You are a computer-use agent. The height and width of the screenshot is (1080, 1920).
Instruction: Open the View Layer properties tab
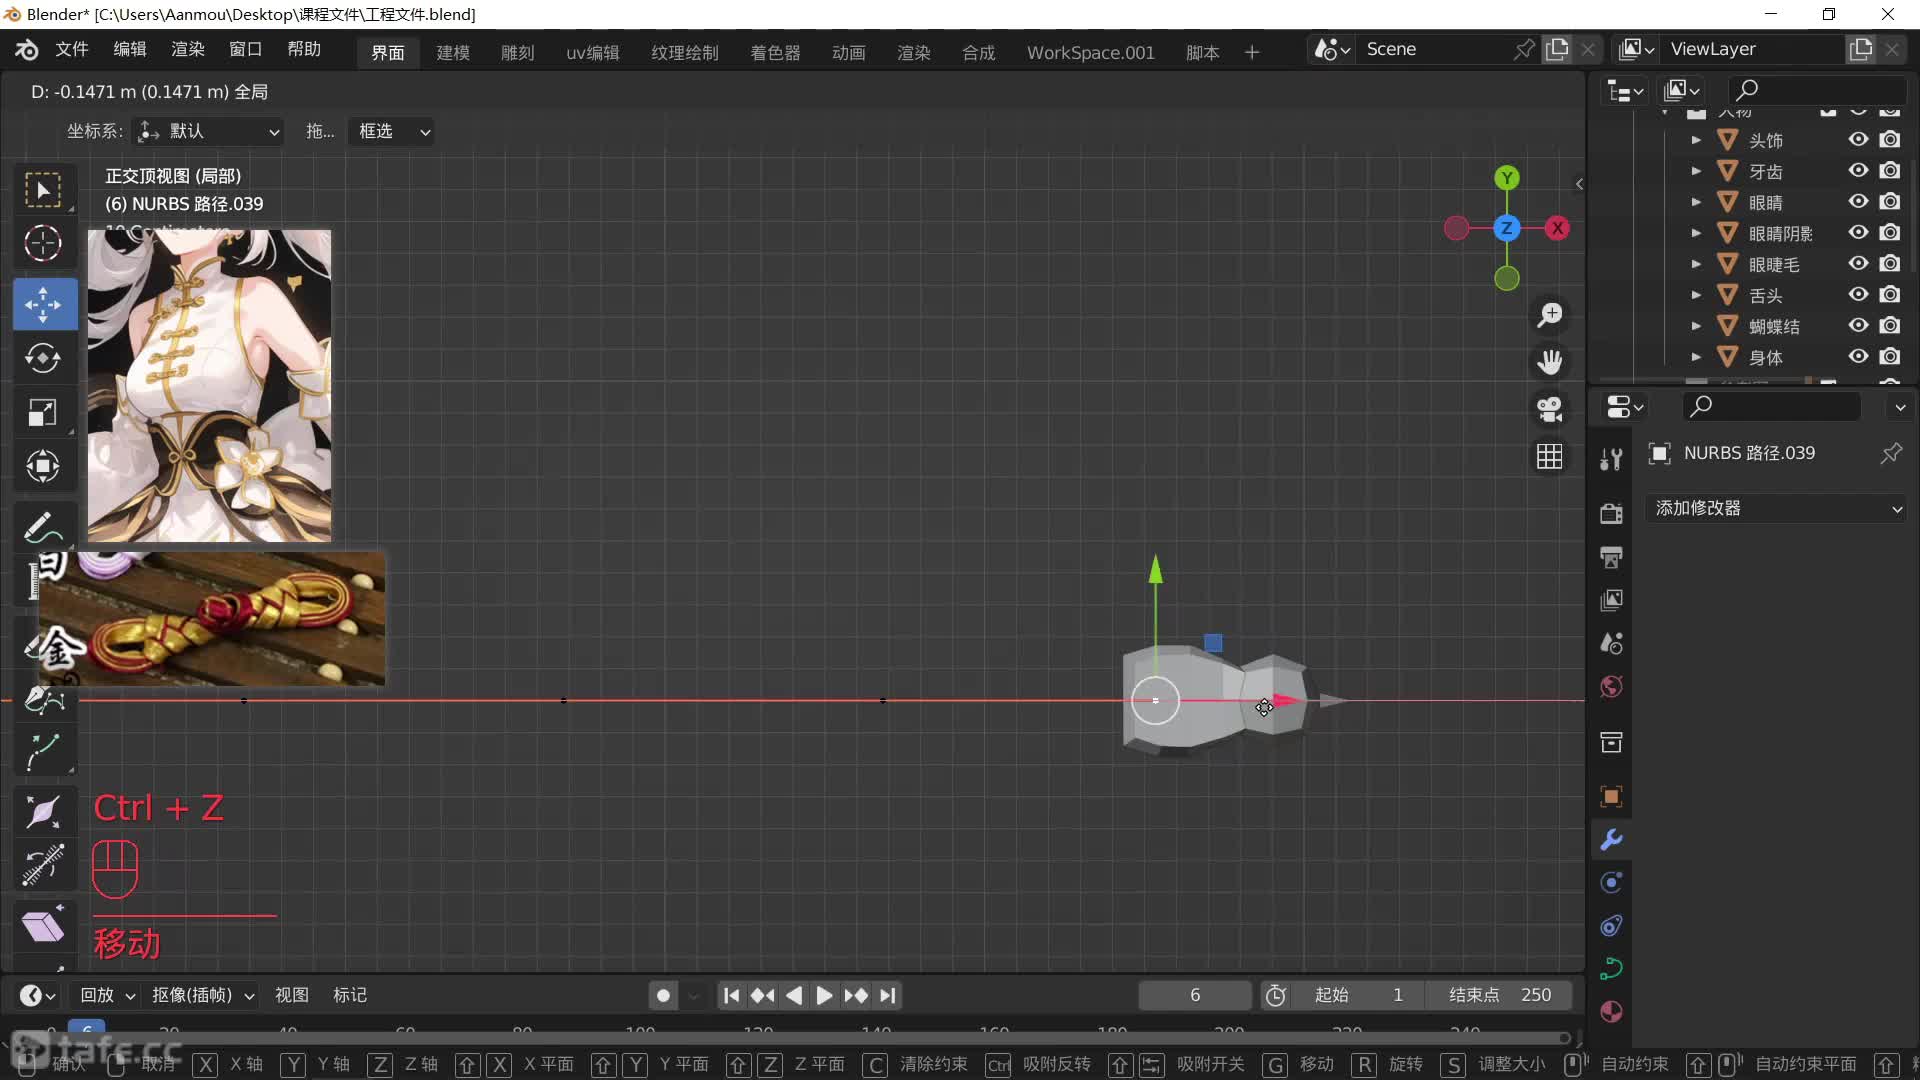(1611, 600)
